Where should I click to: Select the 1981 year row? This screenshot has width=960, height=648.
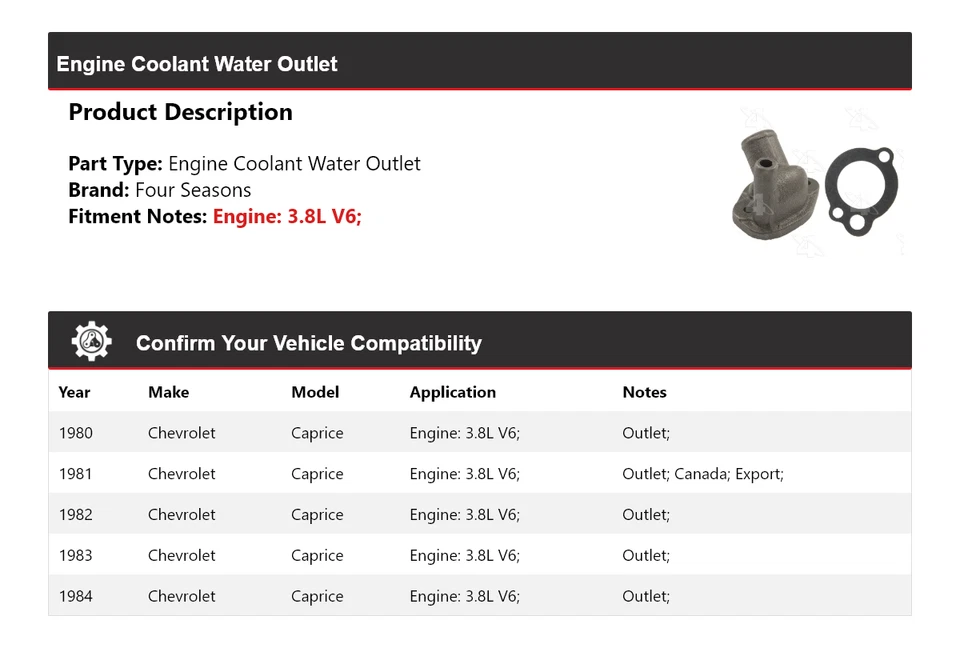click(x=76, y=474)
